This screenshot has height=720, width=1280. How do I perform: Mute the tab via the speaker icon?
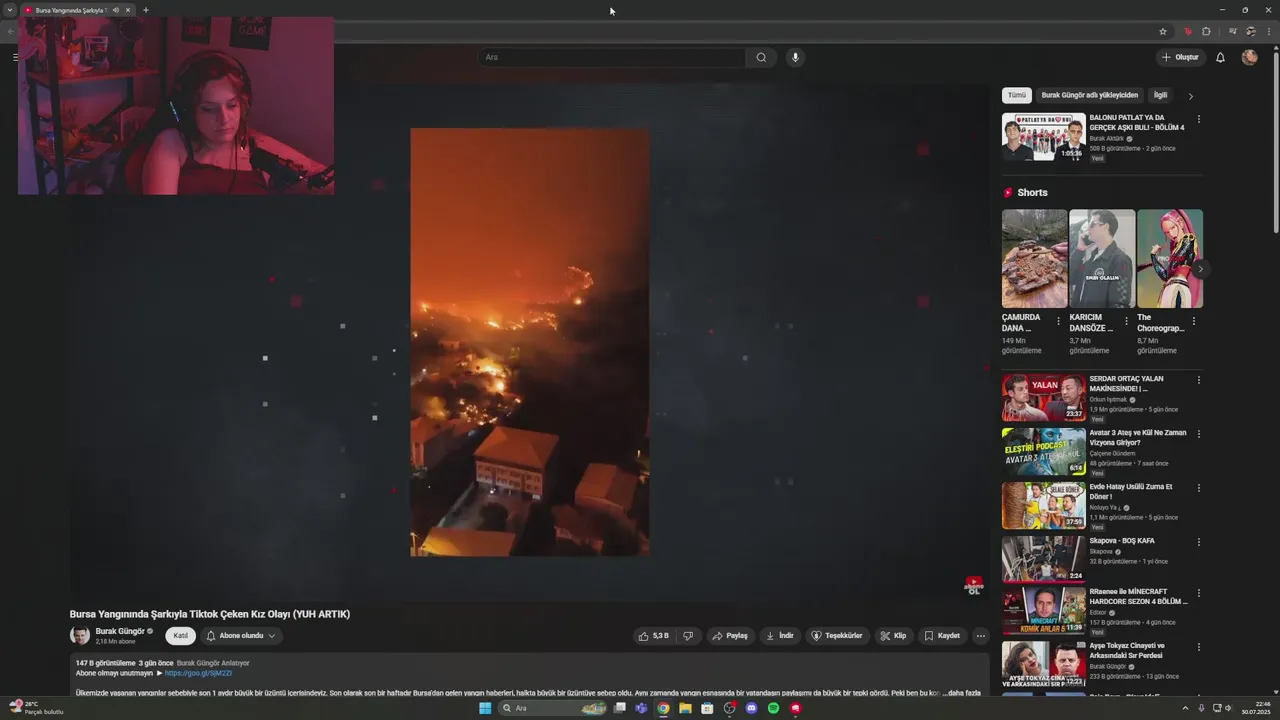tap(116, 10)
